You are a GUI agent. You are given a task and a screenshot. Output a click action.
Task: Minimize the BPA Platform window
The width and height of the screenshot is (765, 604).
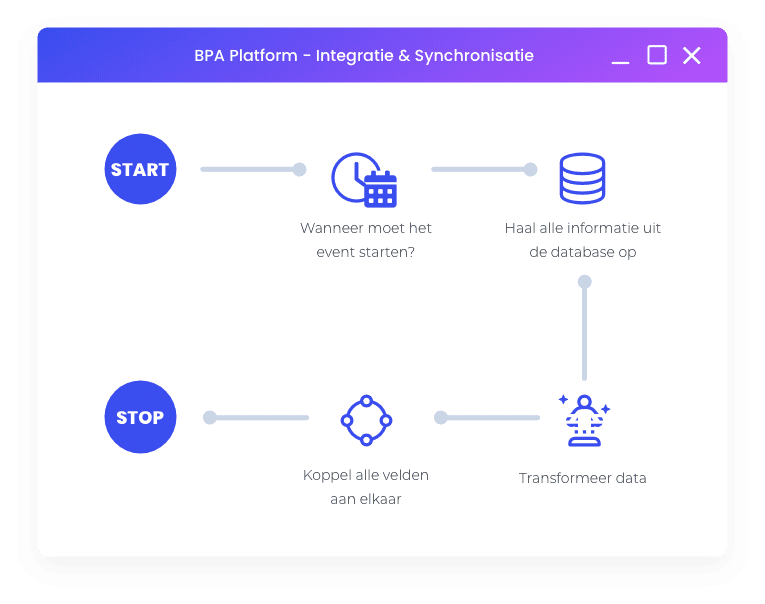point(620,62)
